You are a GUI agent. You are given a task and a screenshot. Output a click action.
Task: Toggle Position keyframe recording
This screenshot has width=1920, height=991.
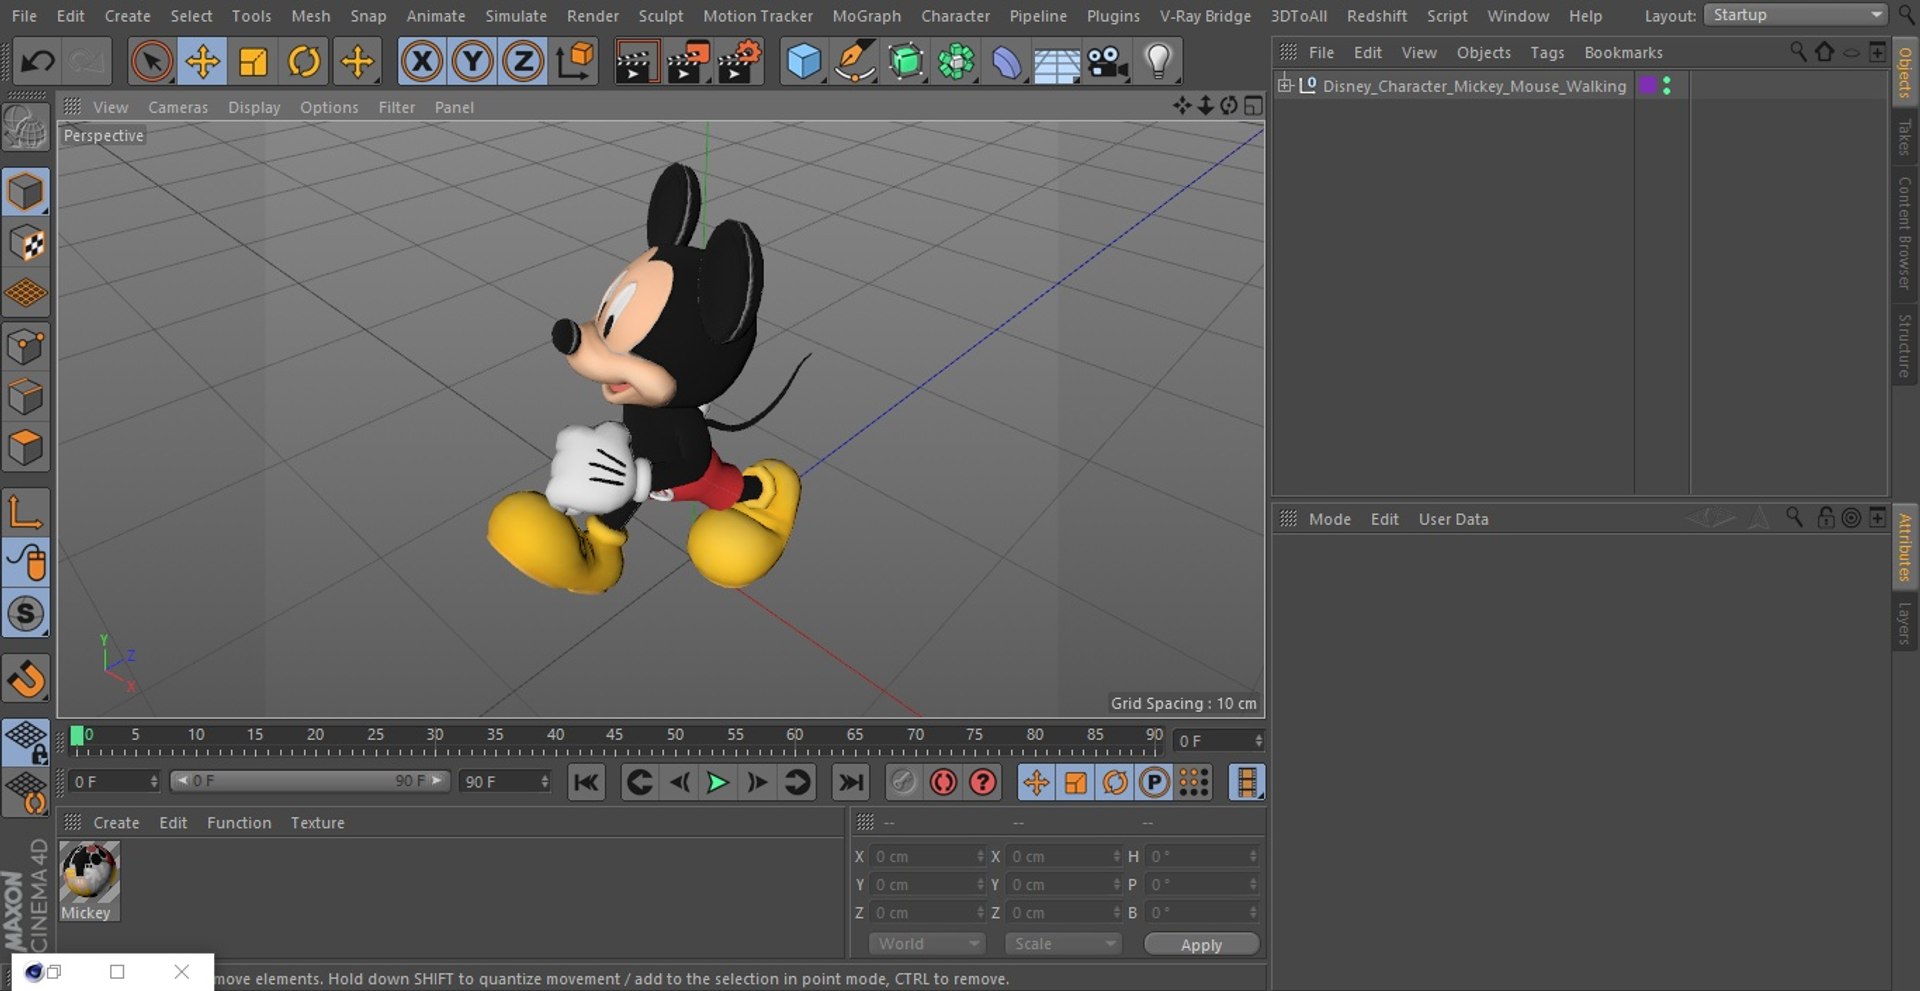(1036, 782)
